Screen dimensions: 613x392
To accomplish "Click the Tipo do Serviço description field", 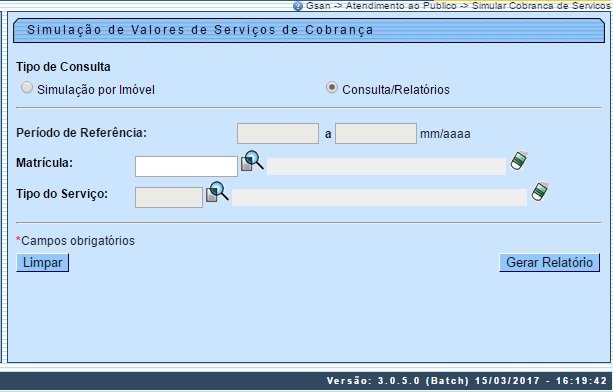I will tap(379, 197).
